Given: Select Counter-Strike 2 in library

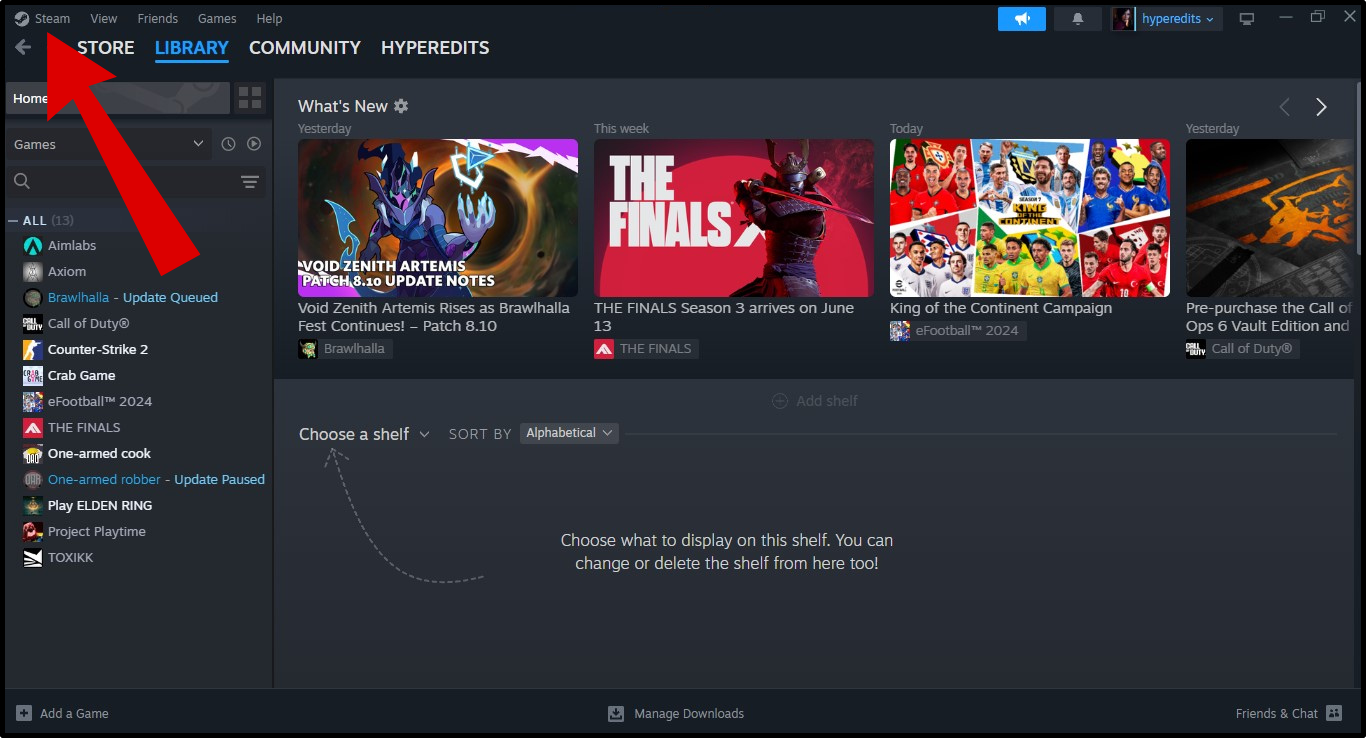Looking at the screenshot, I should pos(97,349).
